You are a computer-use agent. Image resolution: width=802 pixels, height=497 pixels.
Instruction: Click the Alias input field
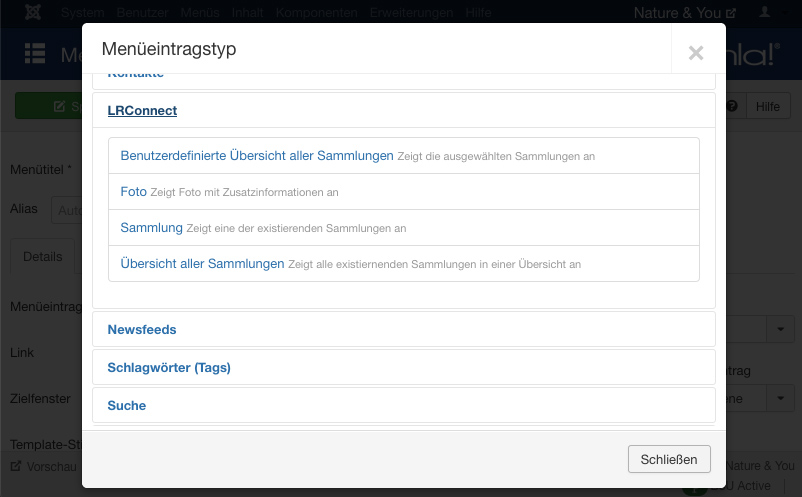click(x=66, y=210)
